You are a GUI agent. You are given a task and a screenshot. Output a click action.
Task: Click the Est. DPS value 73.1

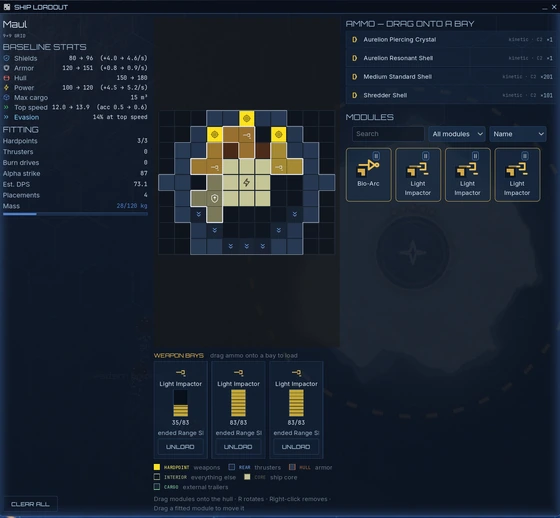(x=140, y=184)
